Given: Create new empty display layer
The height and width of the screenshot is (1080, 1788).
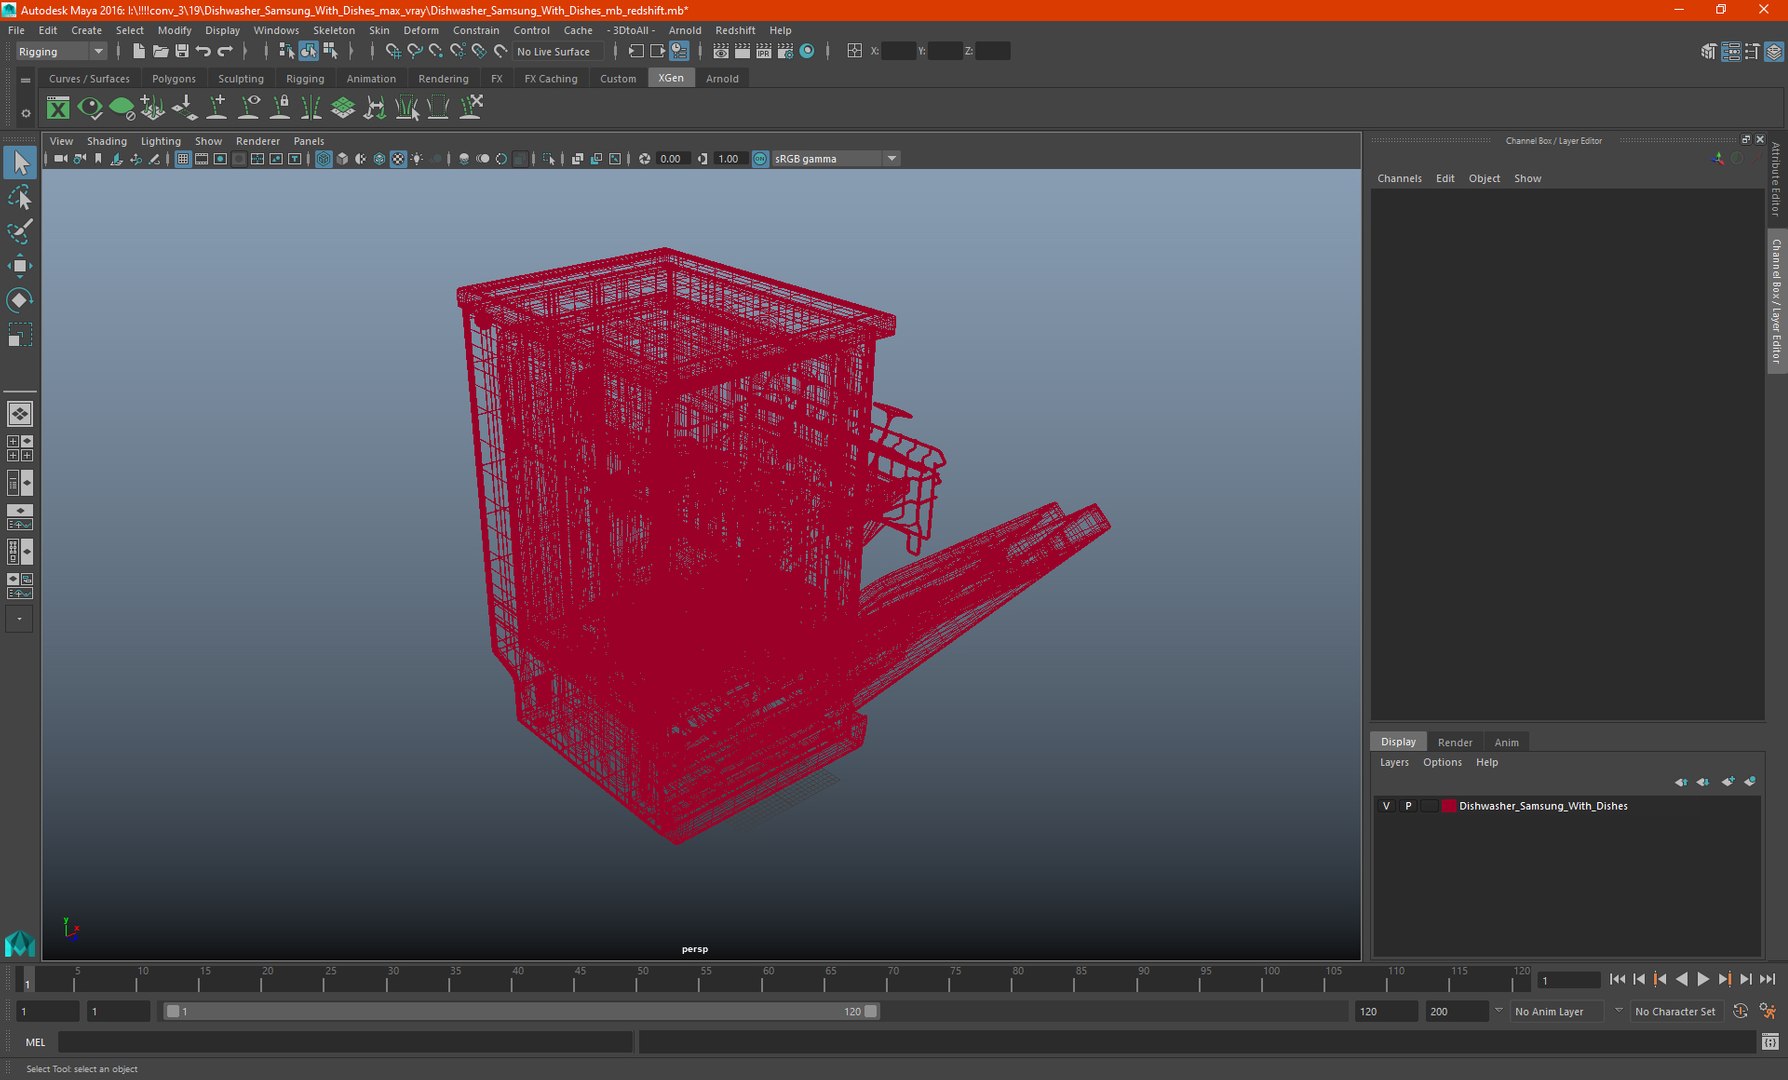Looking at the screenshot, I should (1728, 782).
